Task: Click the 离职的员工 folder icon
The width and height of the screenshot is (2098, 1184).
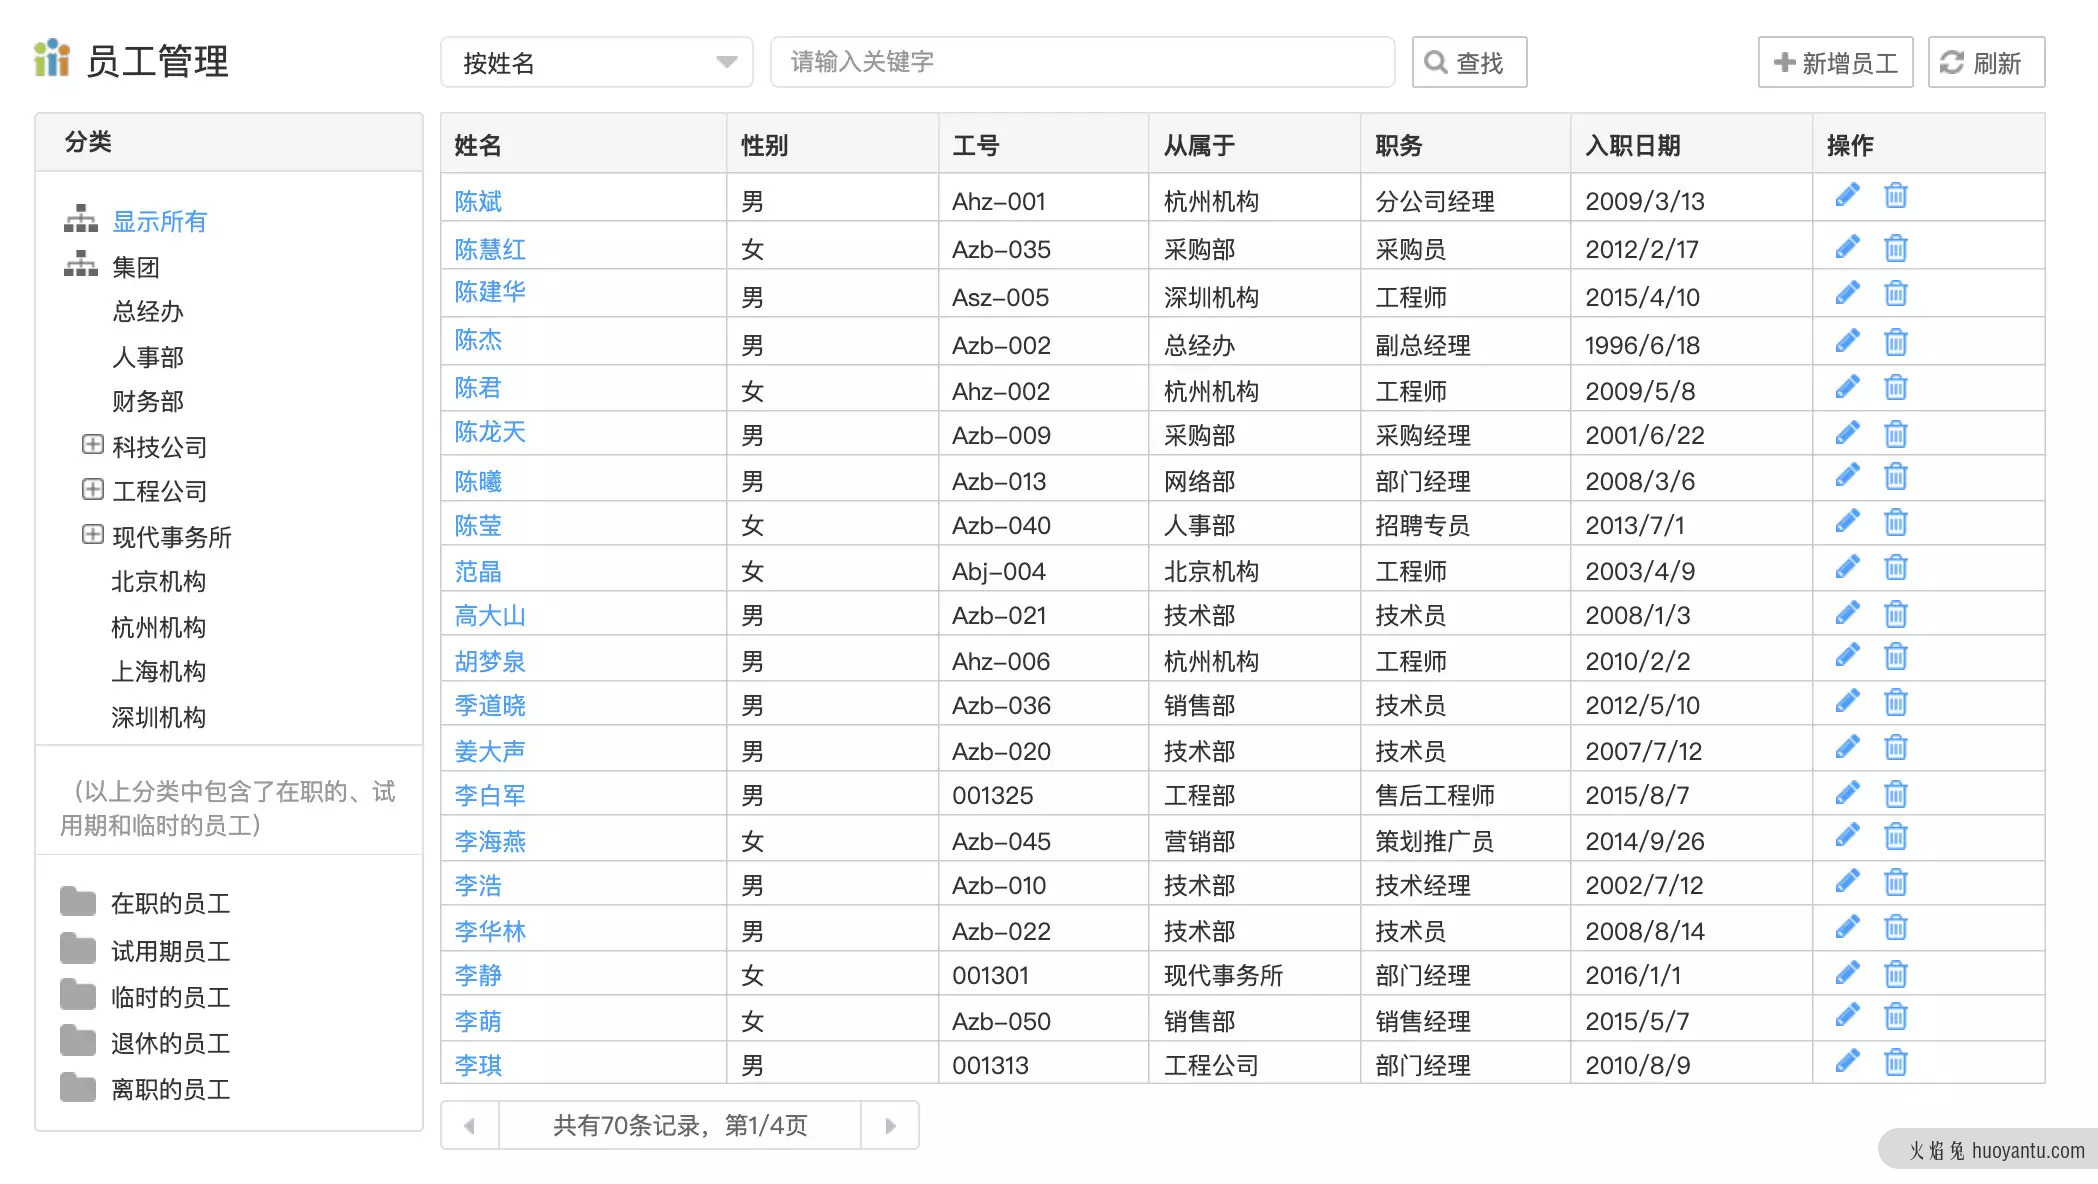Action: [x=78, y=1088]
